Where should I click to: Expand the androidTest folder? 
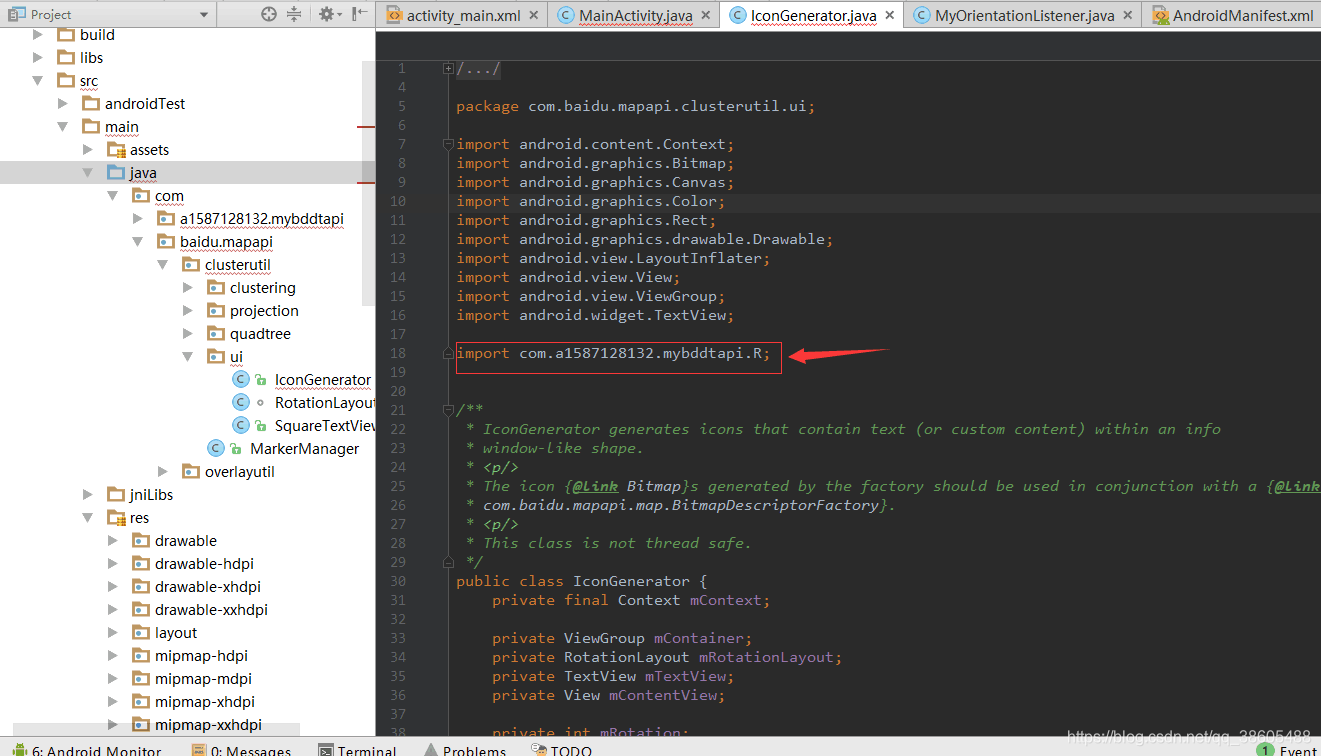[63, 103]
